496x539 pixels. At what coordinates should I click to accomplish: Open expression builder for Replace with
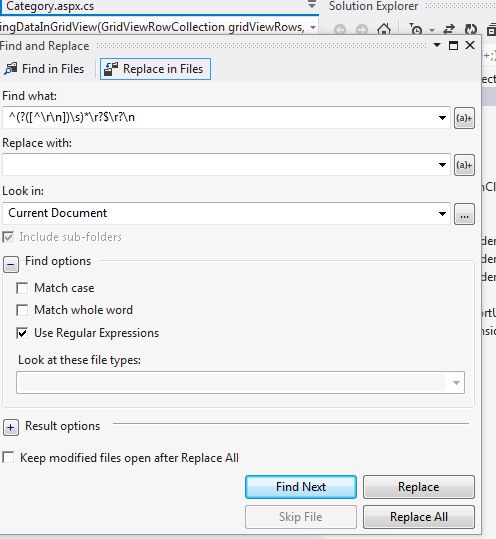click(x=464, y=165)
